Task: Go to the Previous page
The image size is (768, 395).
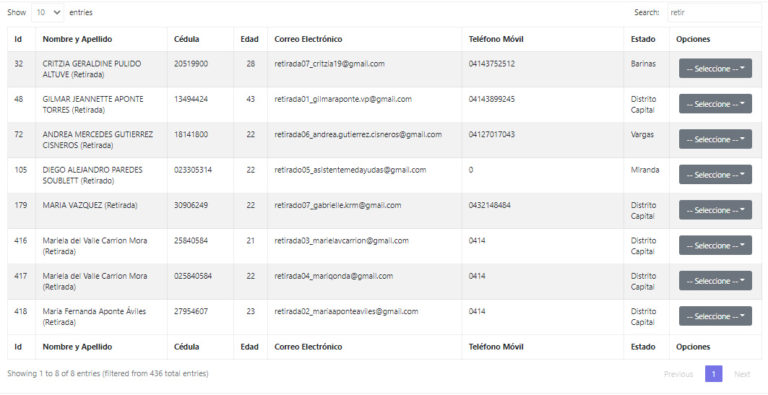Action: tap(678, 374)
